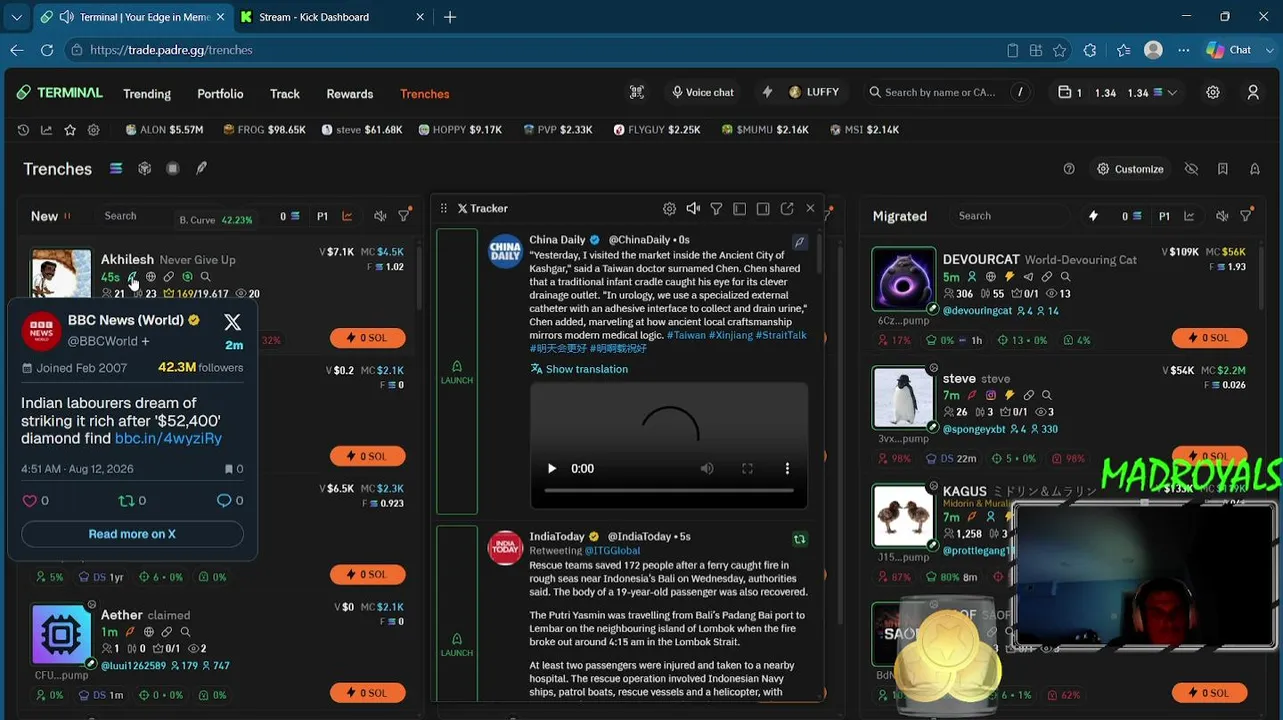Open ticker bar settings gear
This screenshot has height=720, width=1283.
(x=94, y=130)
